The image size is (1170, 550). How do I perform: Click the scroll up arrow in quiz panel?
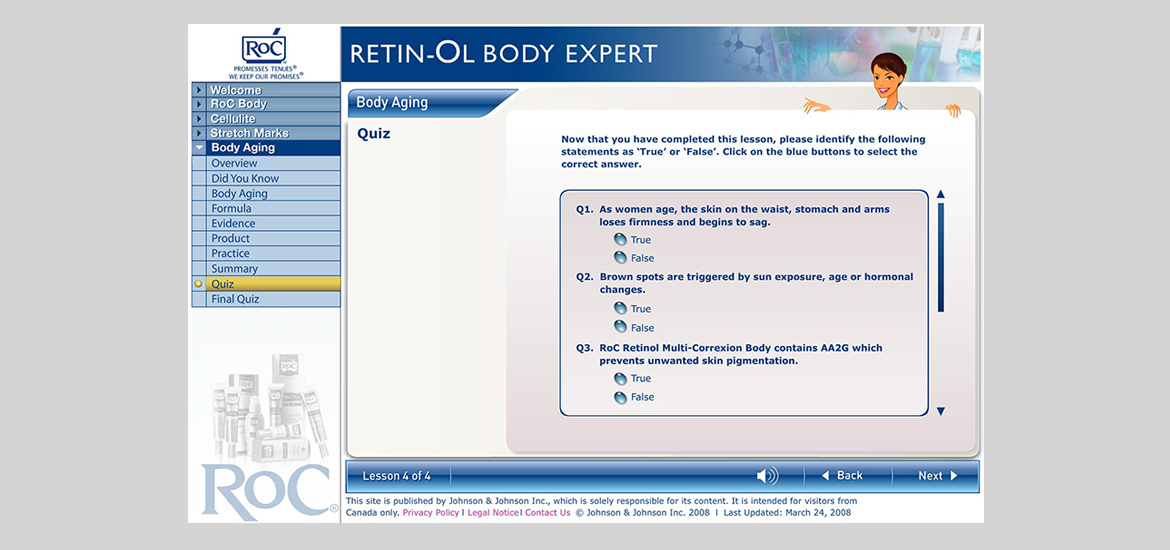[x=940, y=195]
